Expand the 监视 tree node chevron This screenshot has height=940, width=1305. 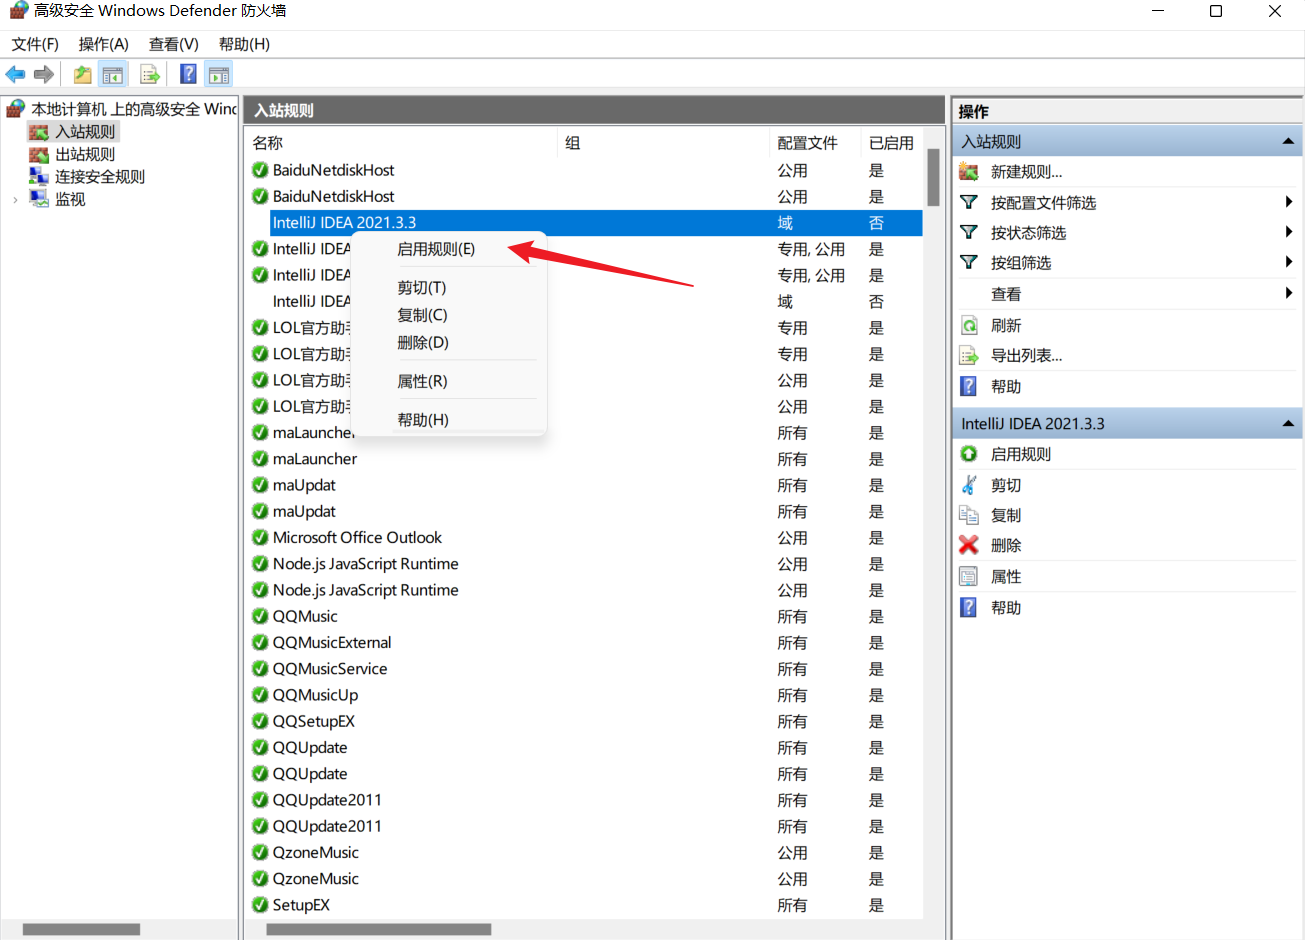click(15, 200)
